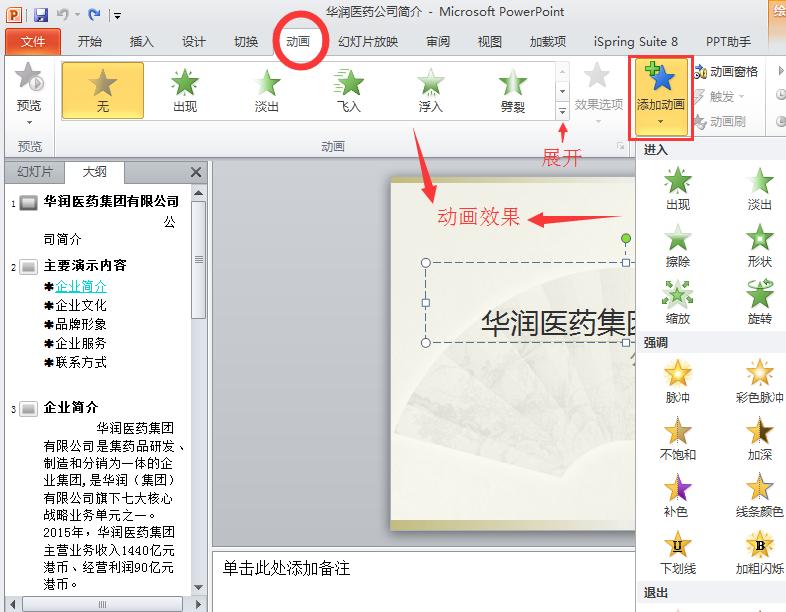Open the 动画 group dialog launcher
The height and width of the screenshot is (612, 786).
[x=621, y=146]
